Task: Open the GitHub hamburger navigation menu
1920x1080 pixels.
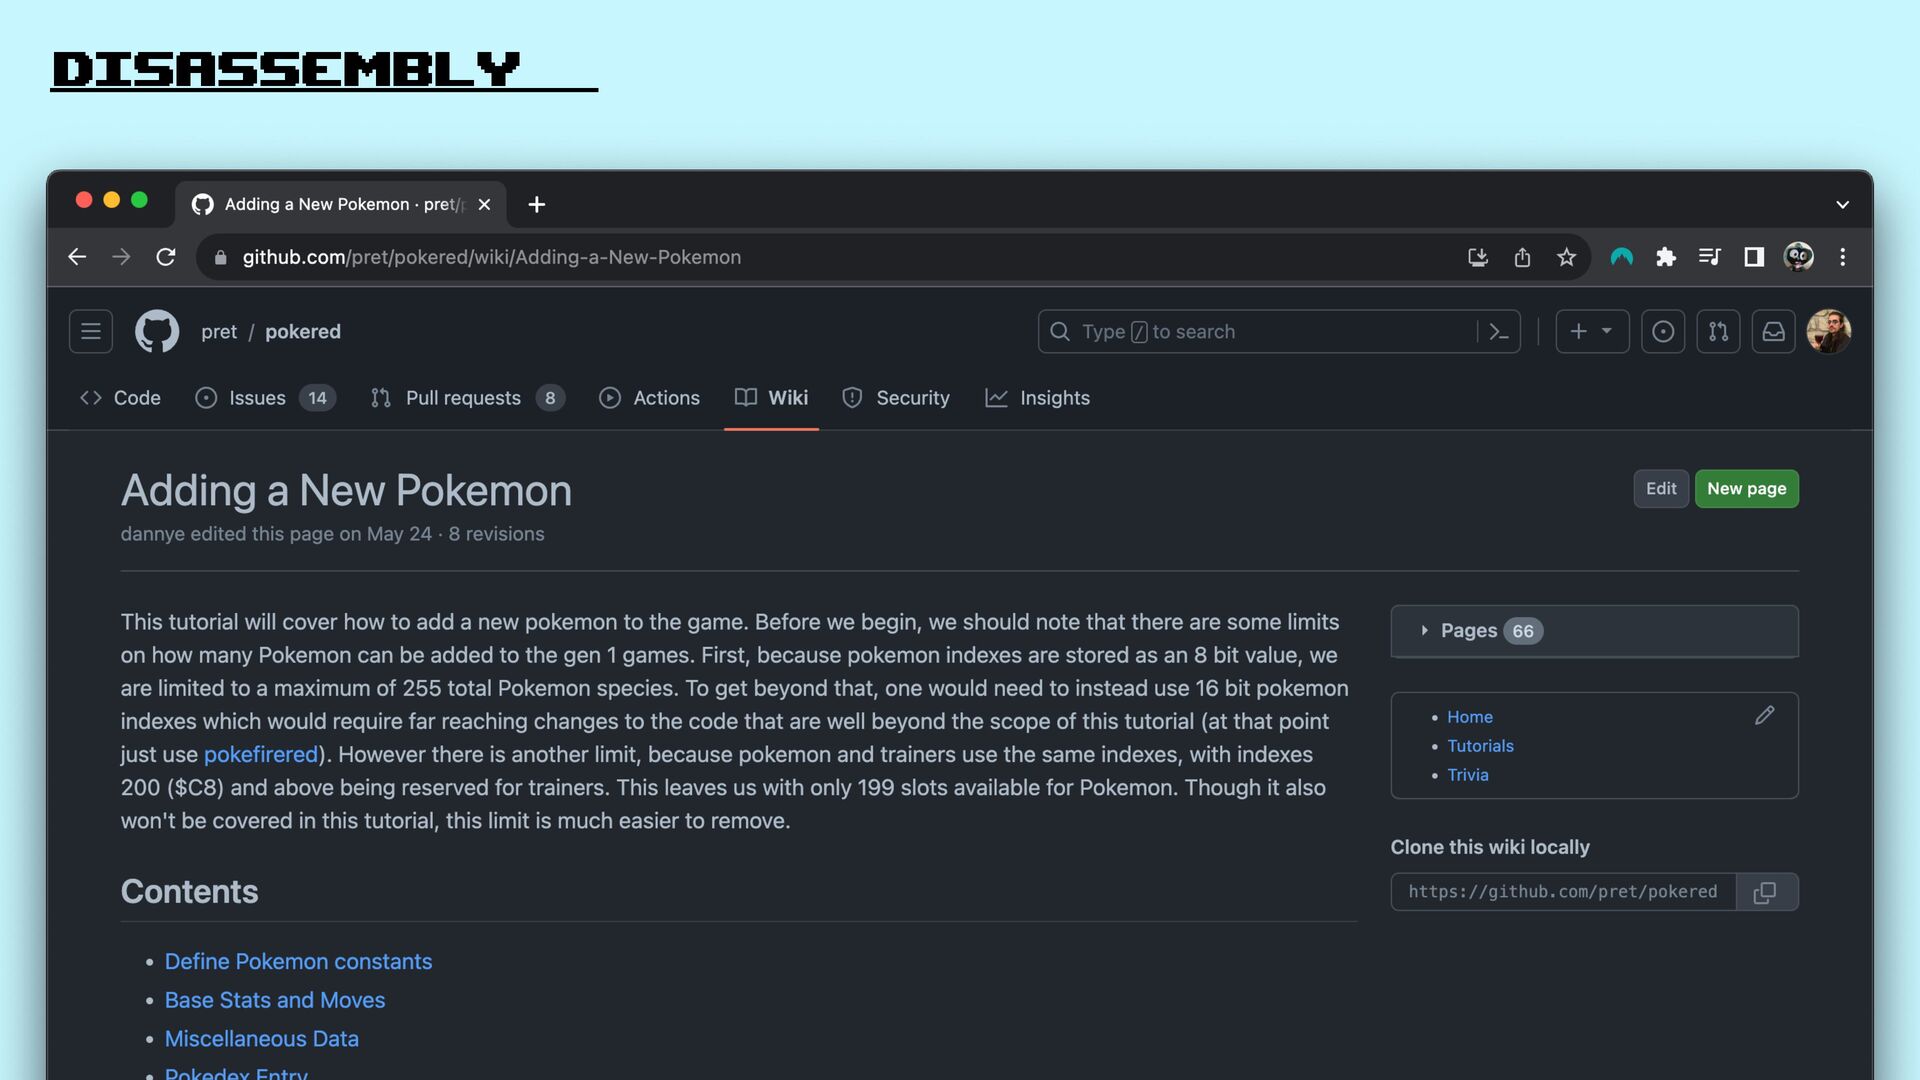Action: (x=90, y=331)
